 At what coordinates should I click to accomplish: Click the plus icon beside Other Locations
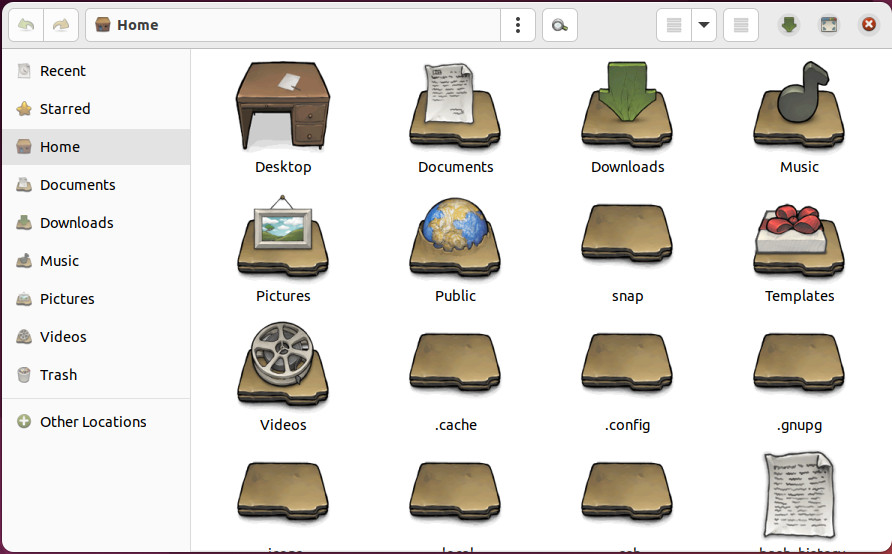[x=24, y=421]
